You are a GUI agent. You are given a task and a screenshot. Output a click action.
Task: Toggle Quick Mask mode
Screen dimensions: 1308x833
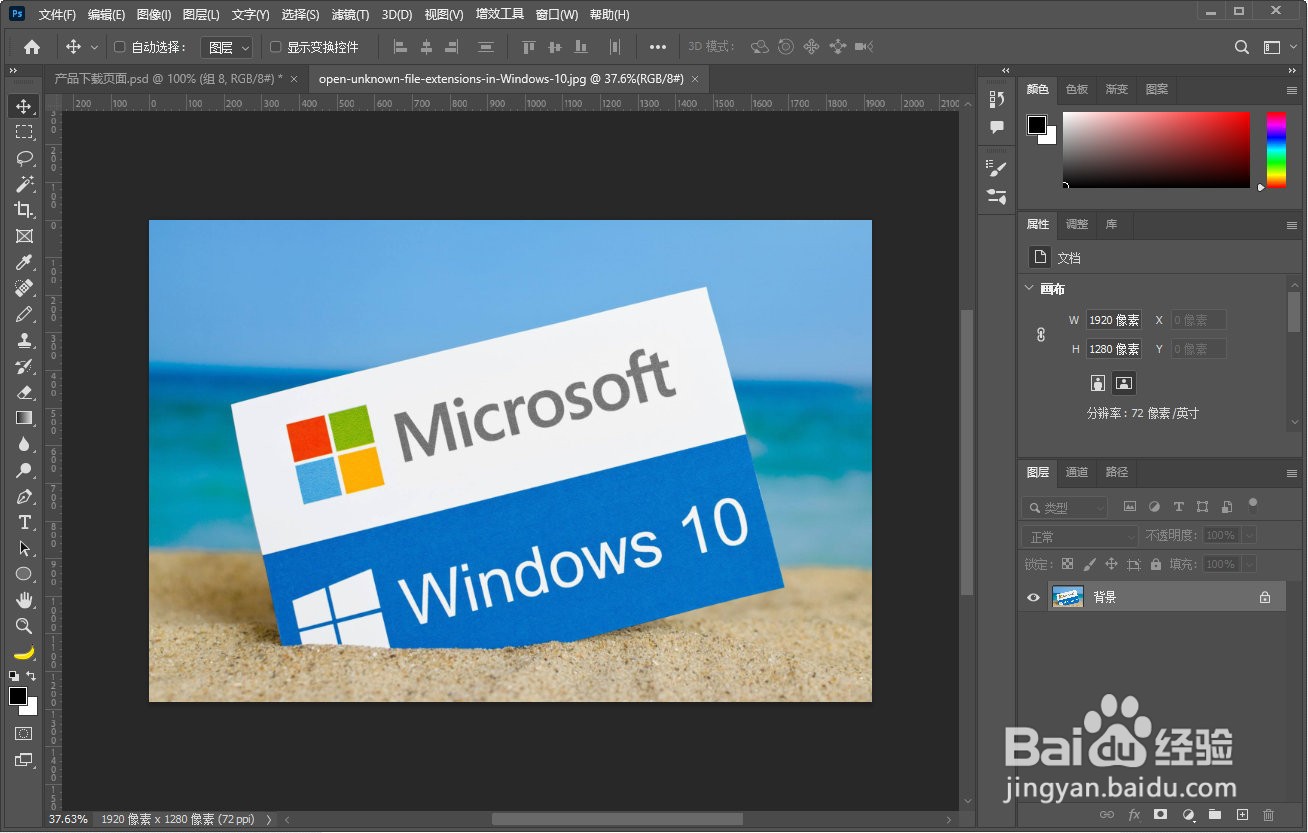pyautogui.click(x=24, y=734)
